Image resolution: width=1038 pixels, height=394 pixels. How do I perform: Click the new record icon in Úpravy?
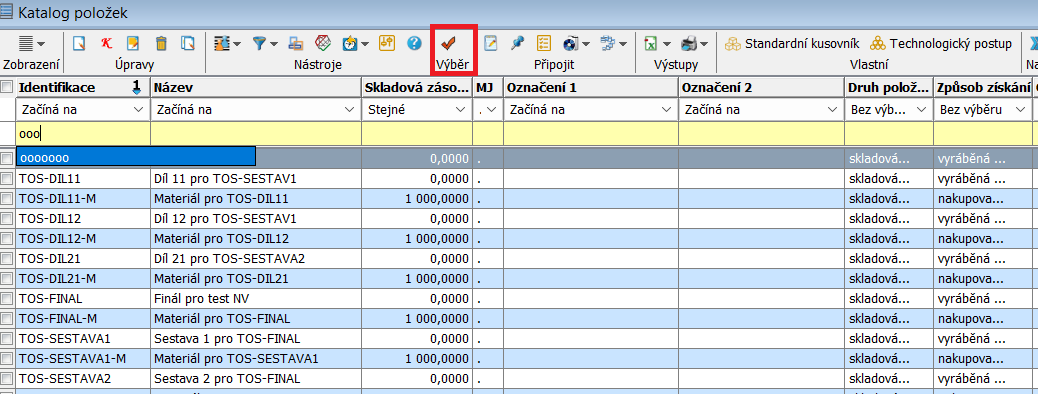pos(79,44)
